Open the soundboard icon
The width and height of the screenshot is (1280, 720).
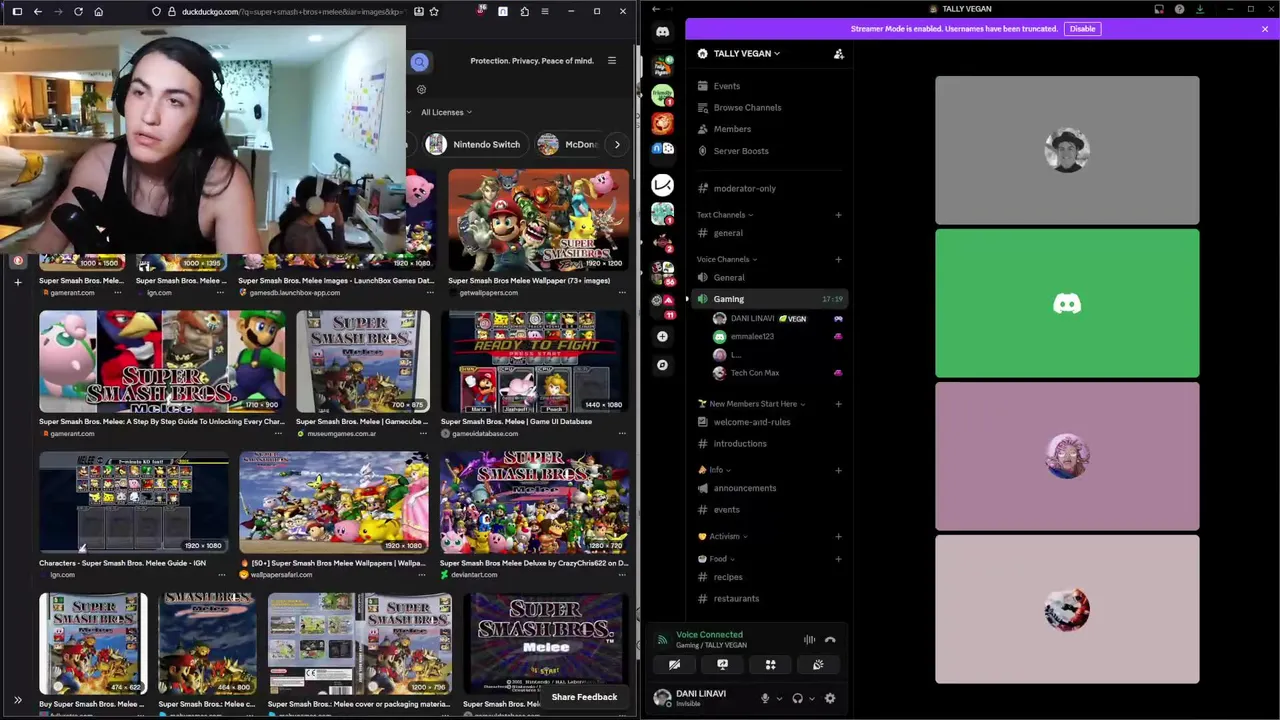[818, 664]
